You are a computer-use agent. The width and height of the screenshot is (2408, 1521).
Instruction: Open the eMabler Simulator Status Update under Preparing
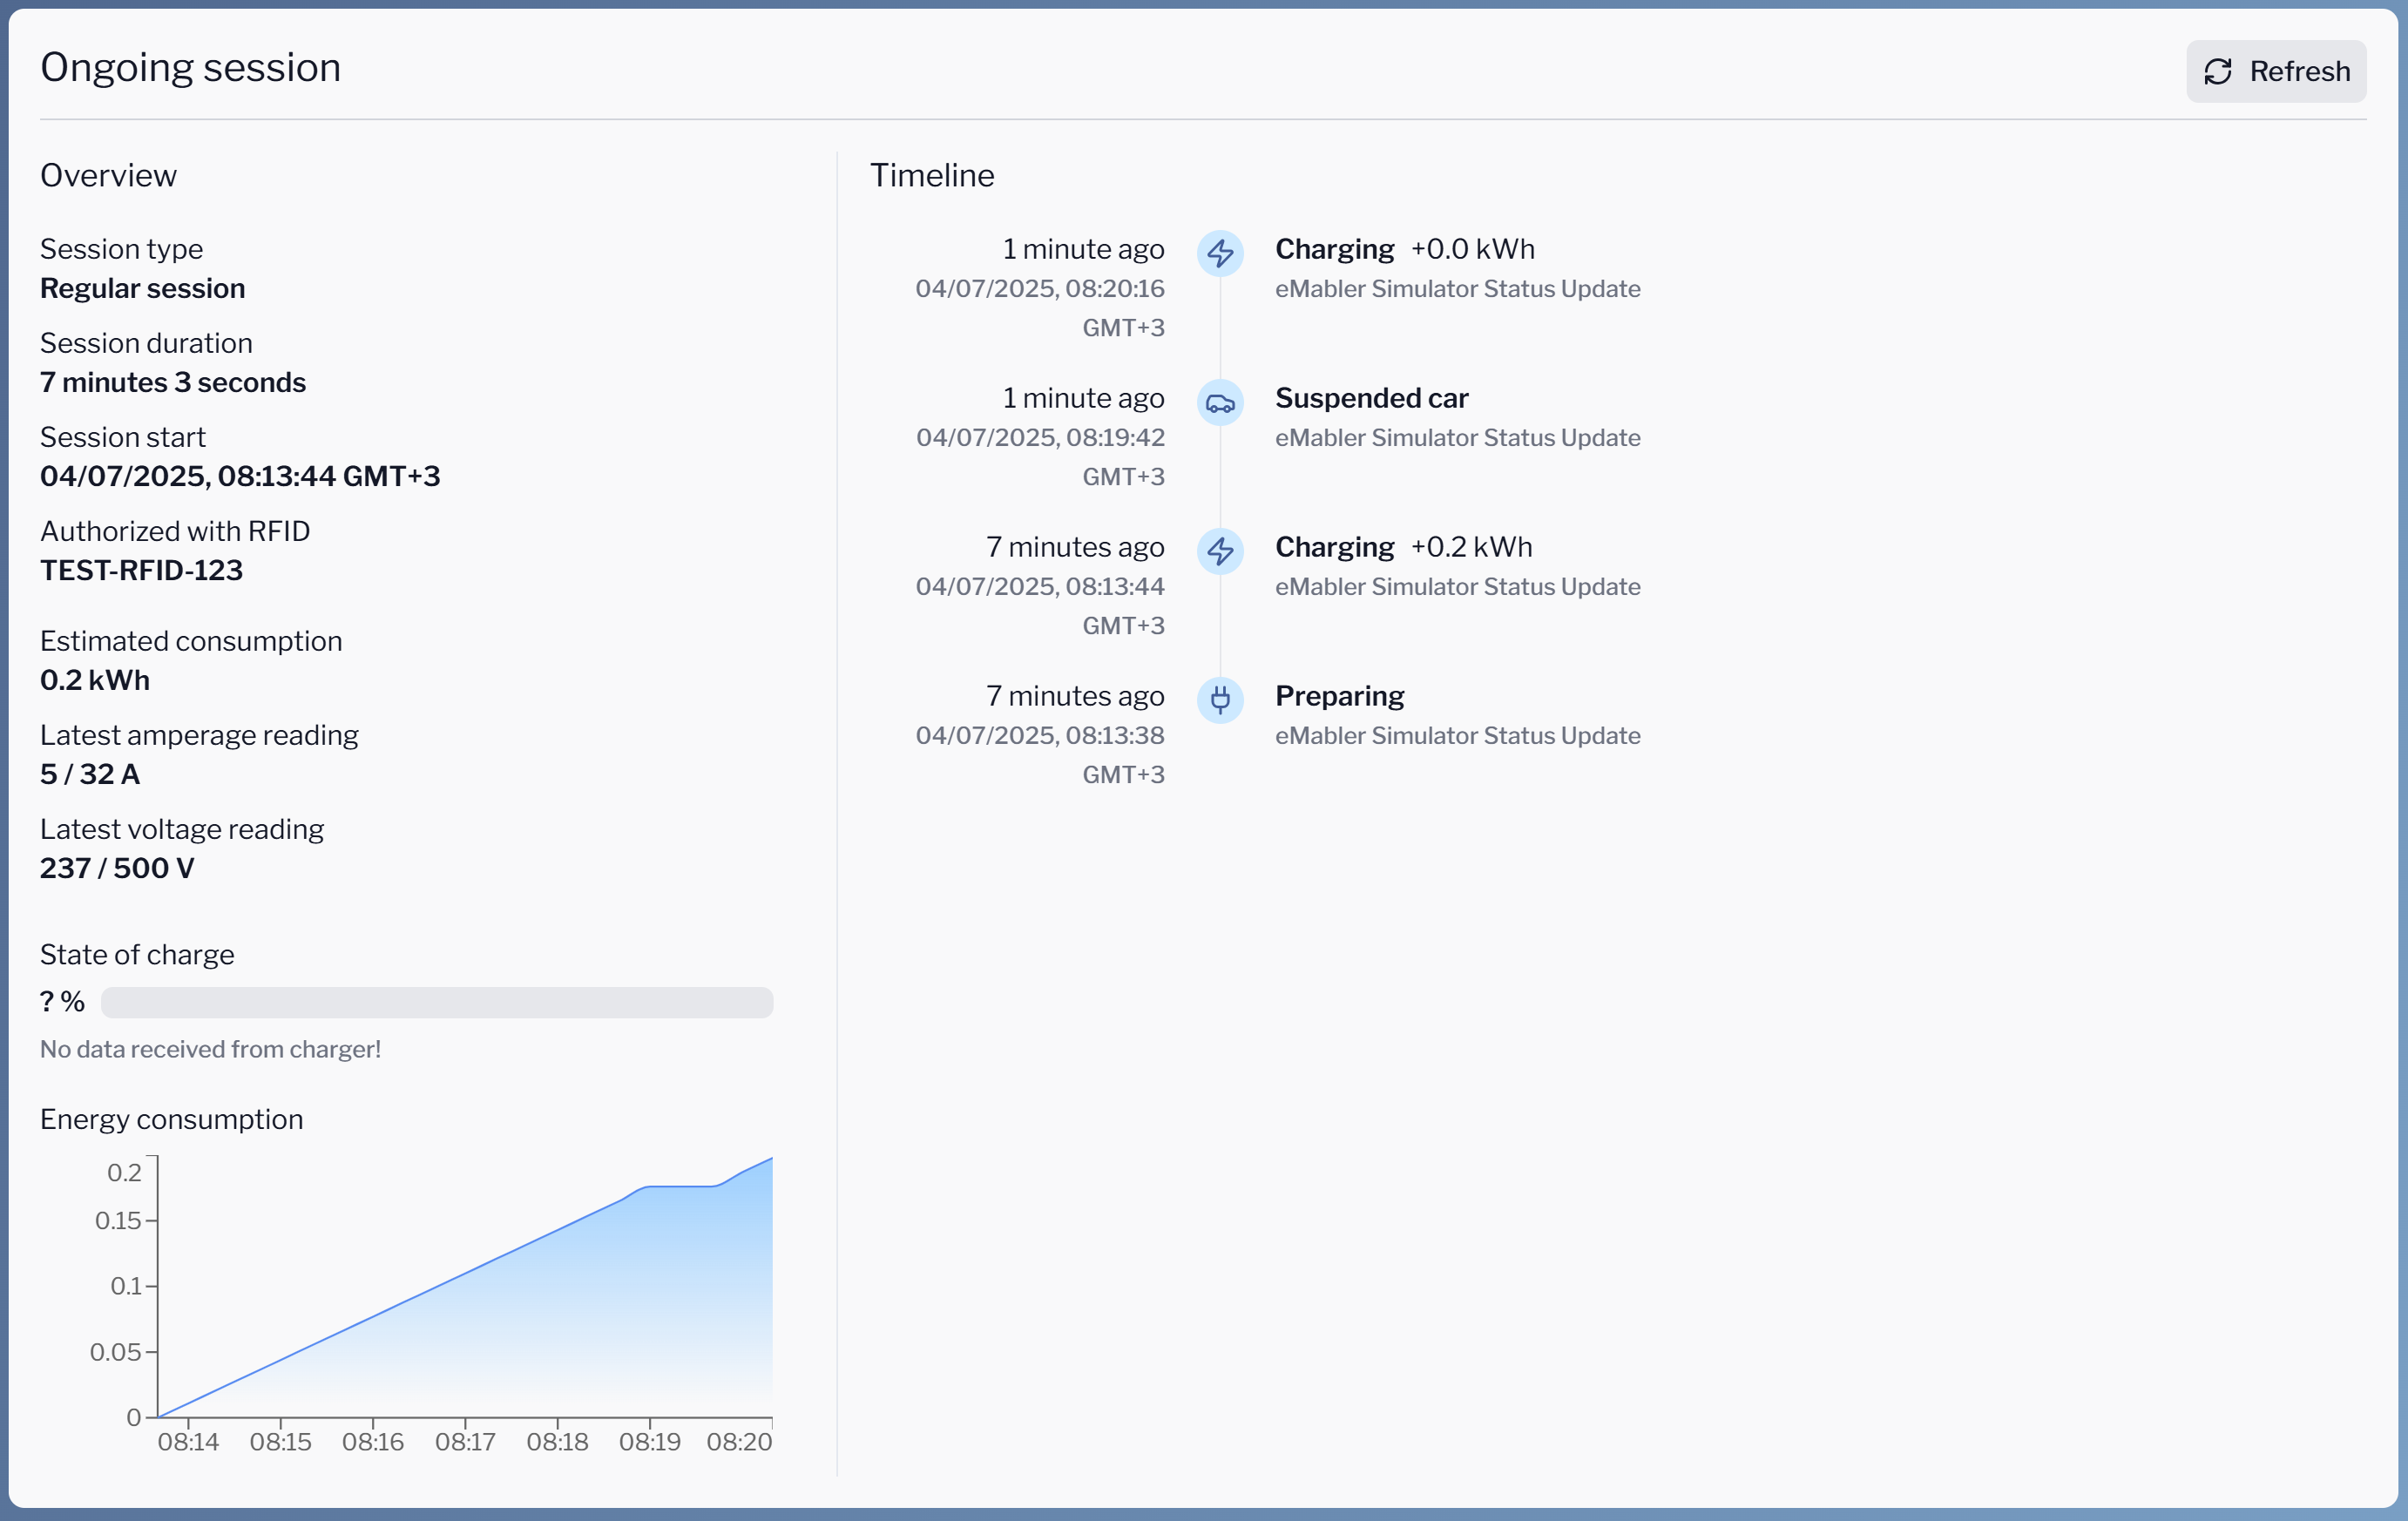[1457, 735]
